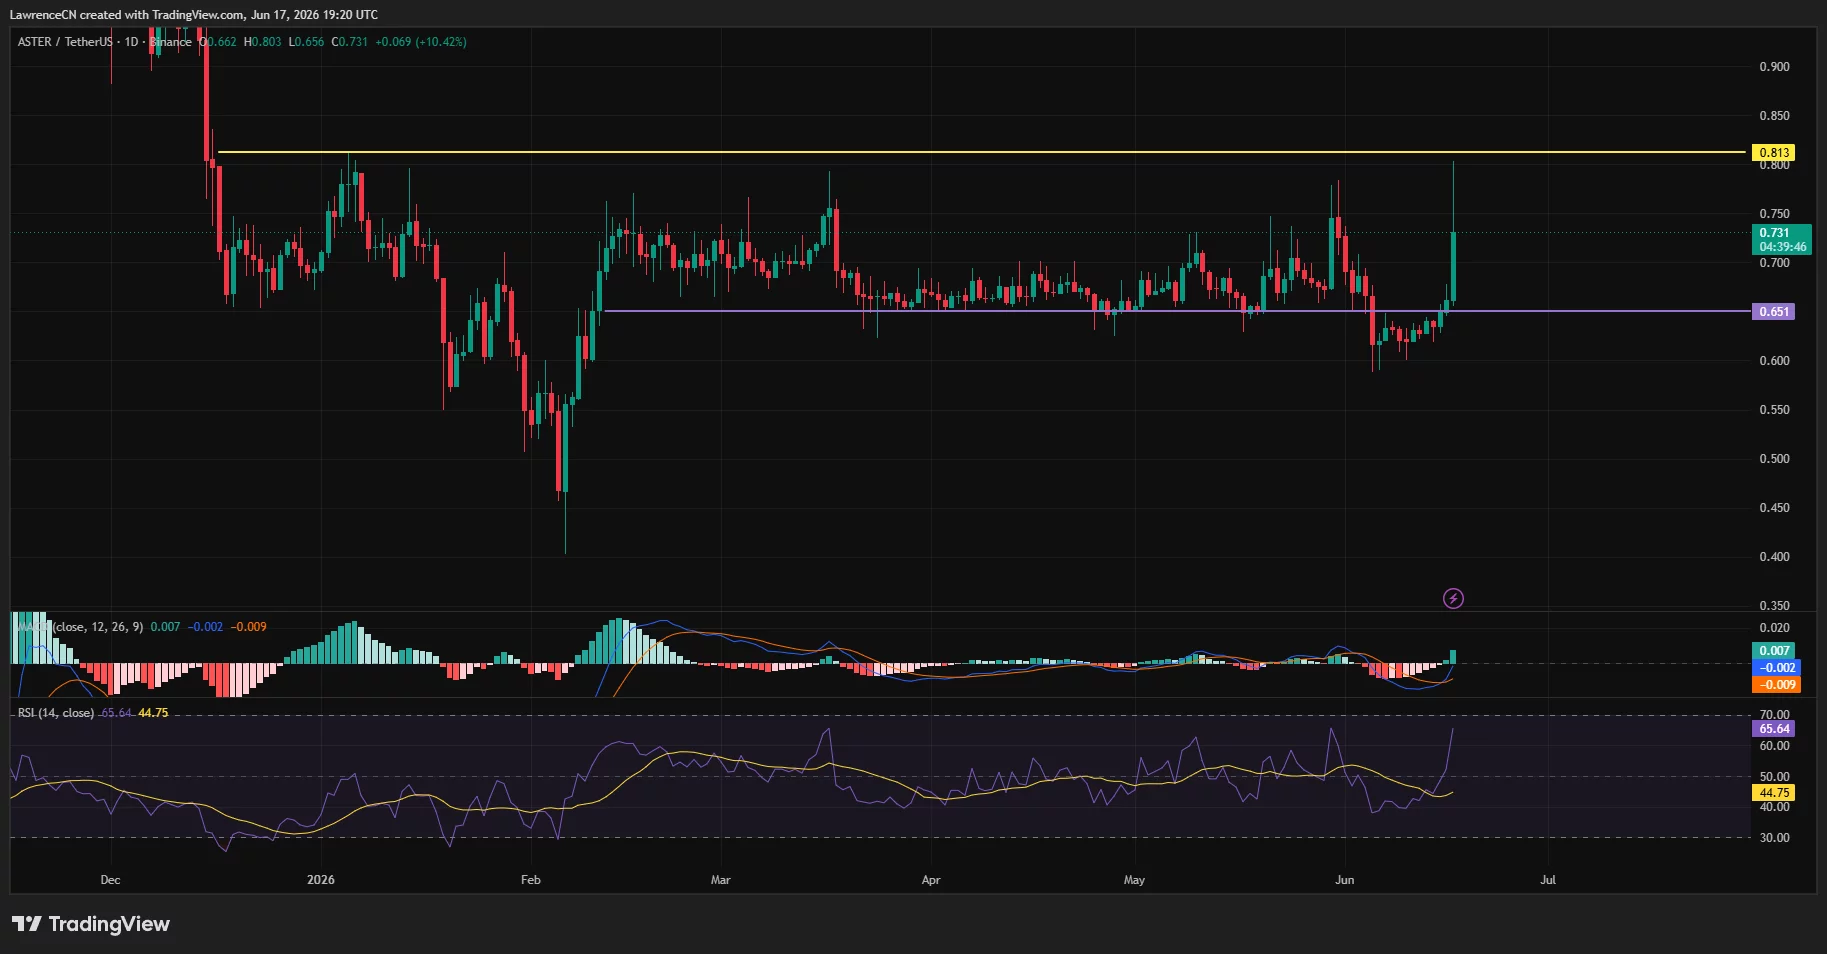Click the 0.350 price axis tick
1827x954 pixels.
[1774, 606]
